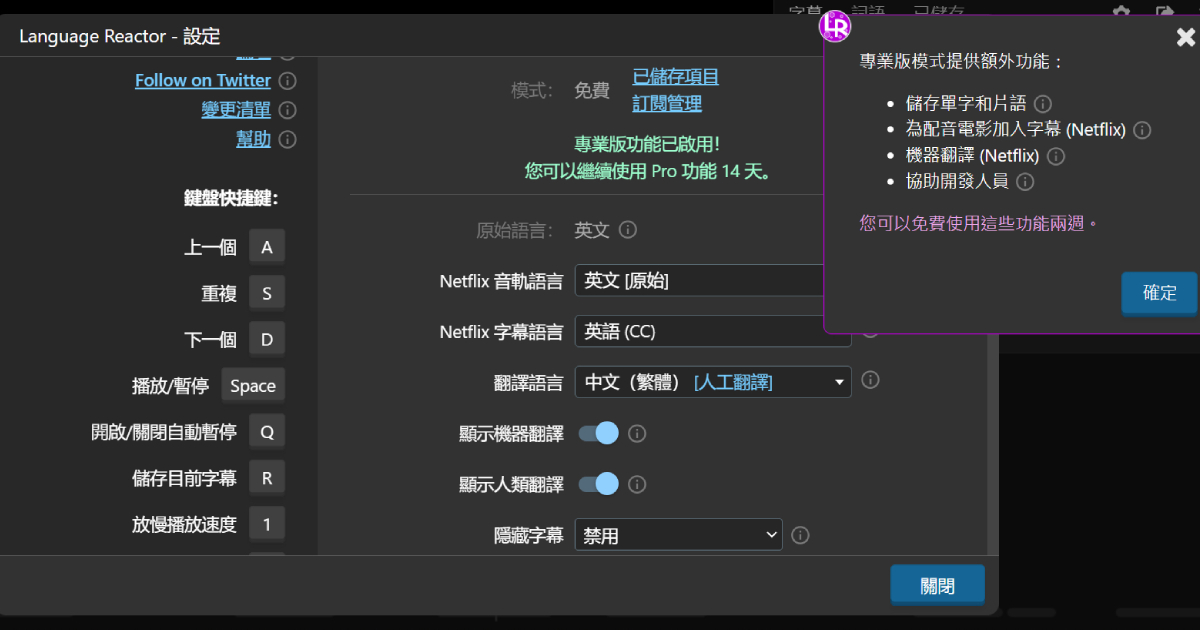
Task: Click the R key for 儲存目前字幕
Action: click(267, 478)
